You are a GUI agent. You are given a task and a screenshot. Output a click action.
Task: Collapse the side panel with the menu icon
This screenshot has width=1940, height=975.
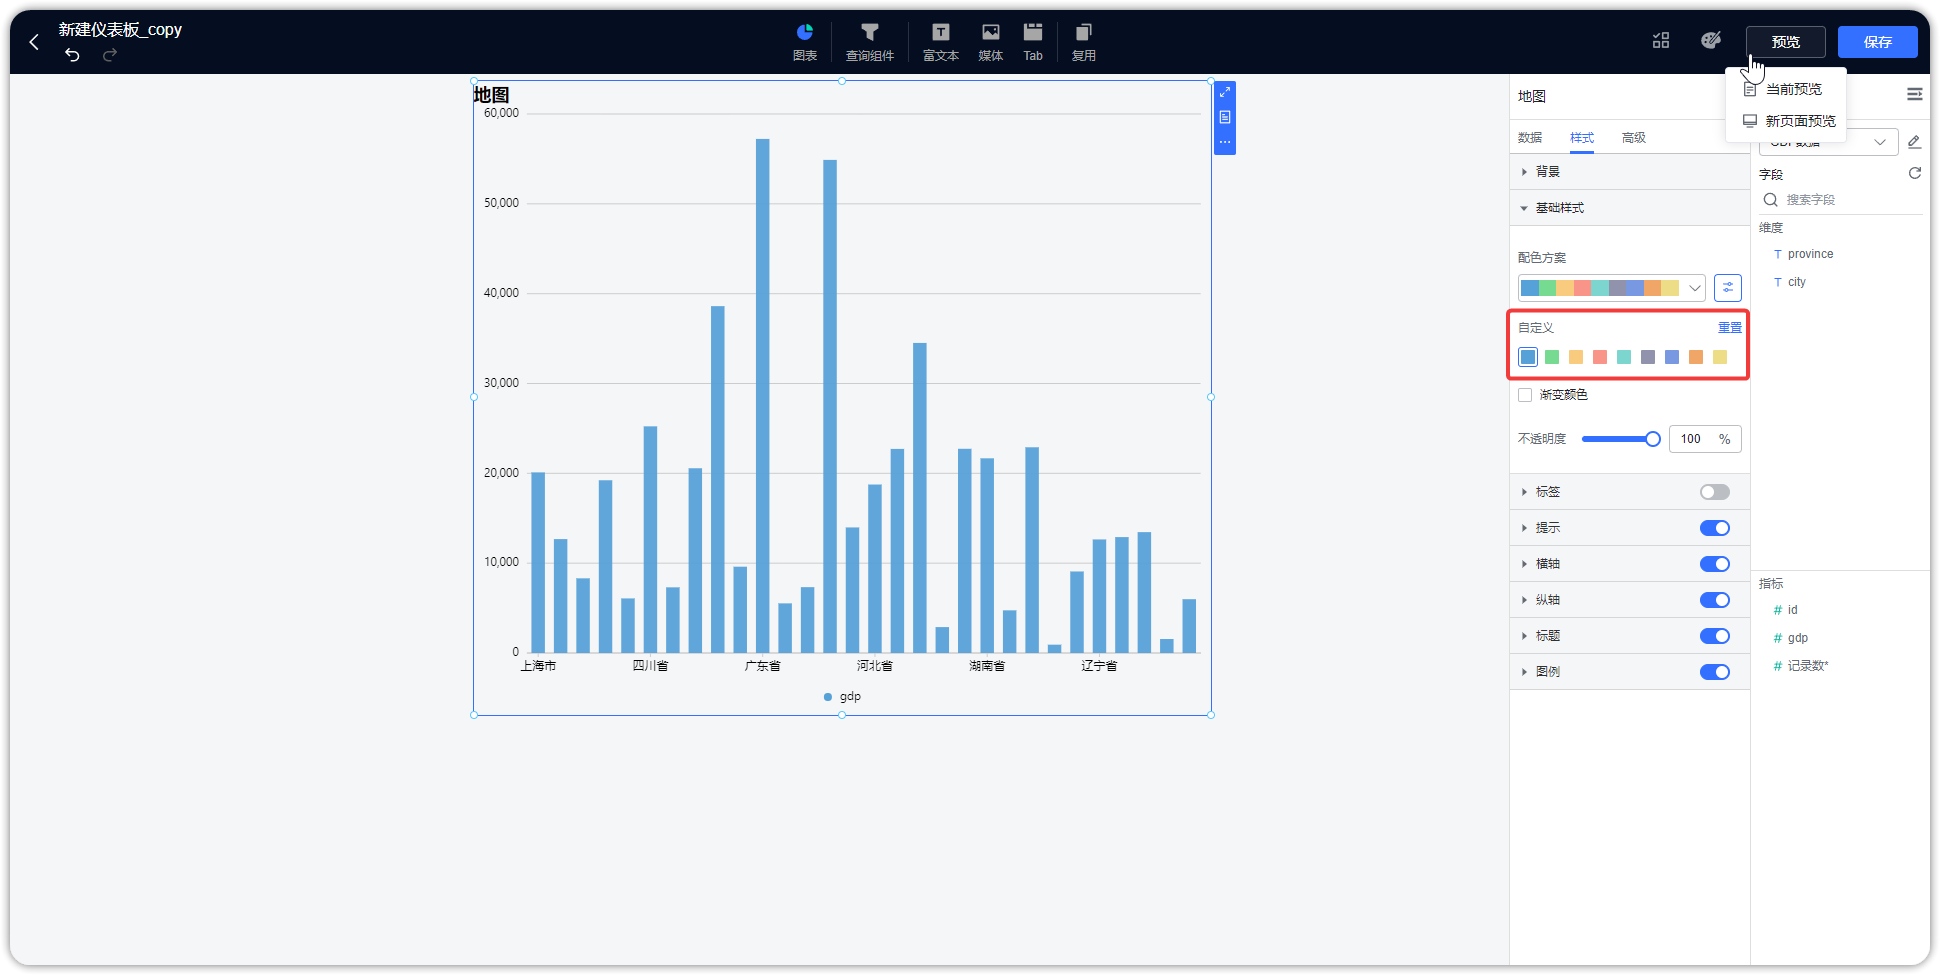(1915, 94)
